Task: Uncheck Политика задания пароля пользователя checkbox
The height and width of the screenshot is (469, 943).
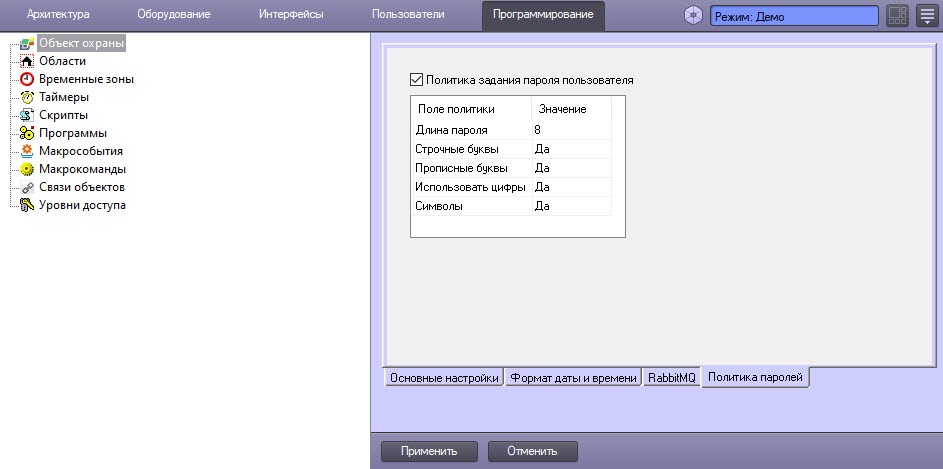Action: [x=417, y=79]
